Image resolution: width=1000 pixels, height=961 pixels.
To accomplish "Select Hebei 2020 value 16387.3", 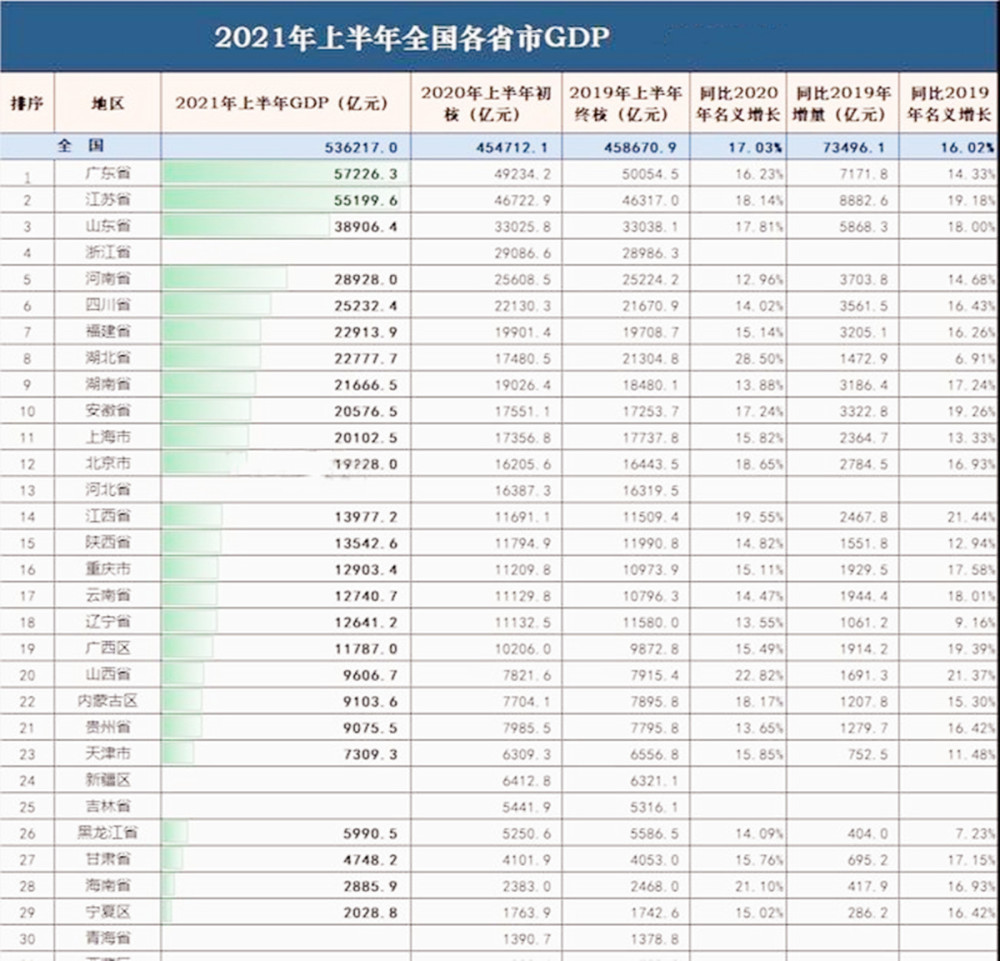I will (x=522, y=490).
